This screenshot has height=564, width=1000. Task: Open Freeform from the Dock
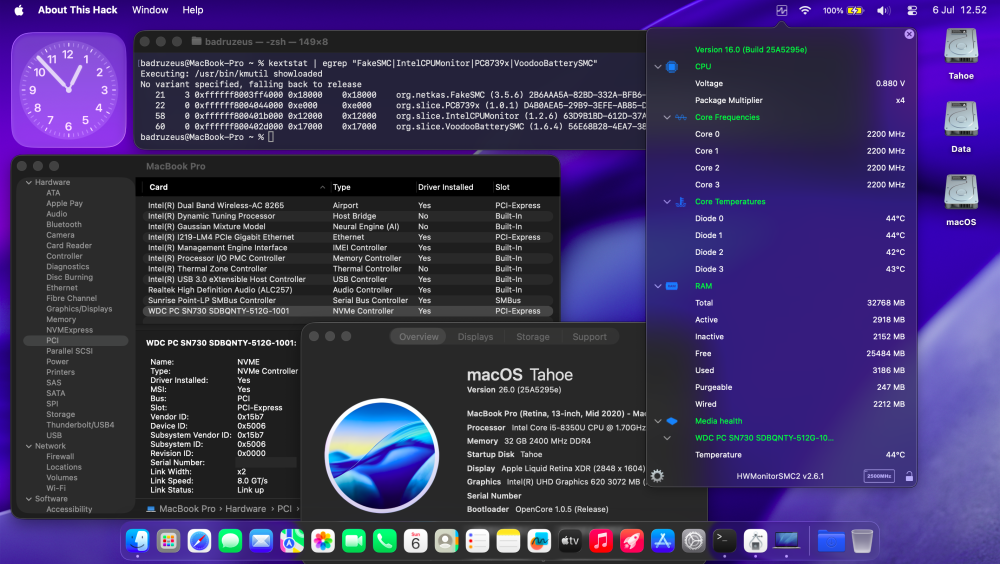pyautogui.click(x=539, y=541)
